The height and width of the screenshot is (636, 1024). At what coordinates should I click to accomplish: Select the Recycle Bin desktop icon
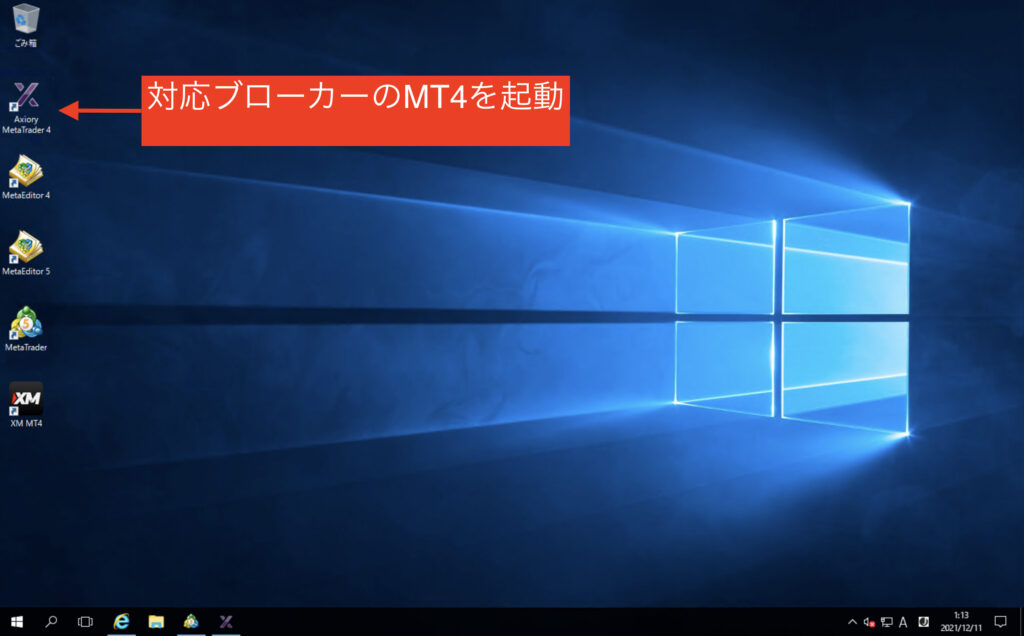26,22
